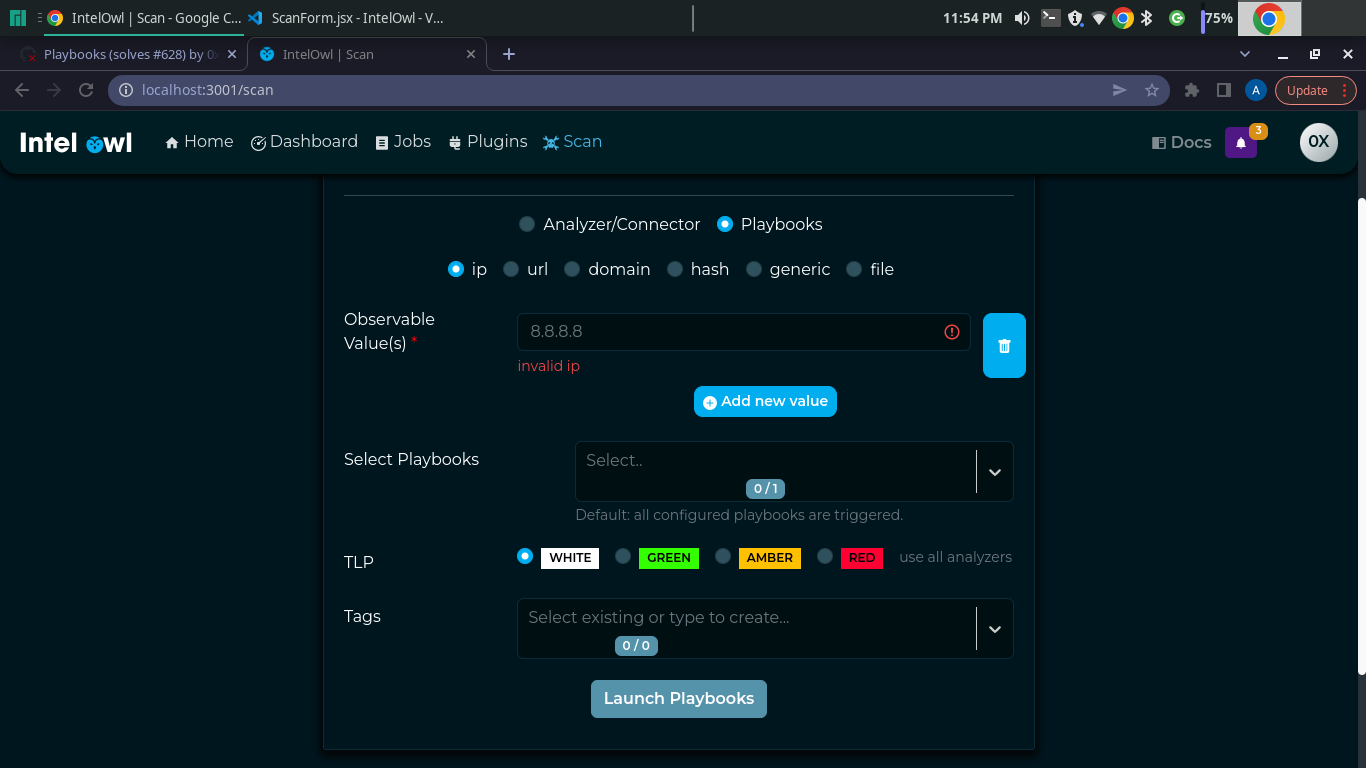Select the AMBER TLP option
1366x768 pixels.
pos(723,556)
